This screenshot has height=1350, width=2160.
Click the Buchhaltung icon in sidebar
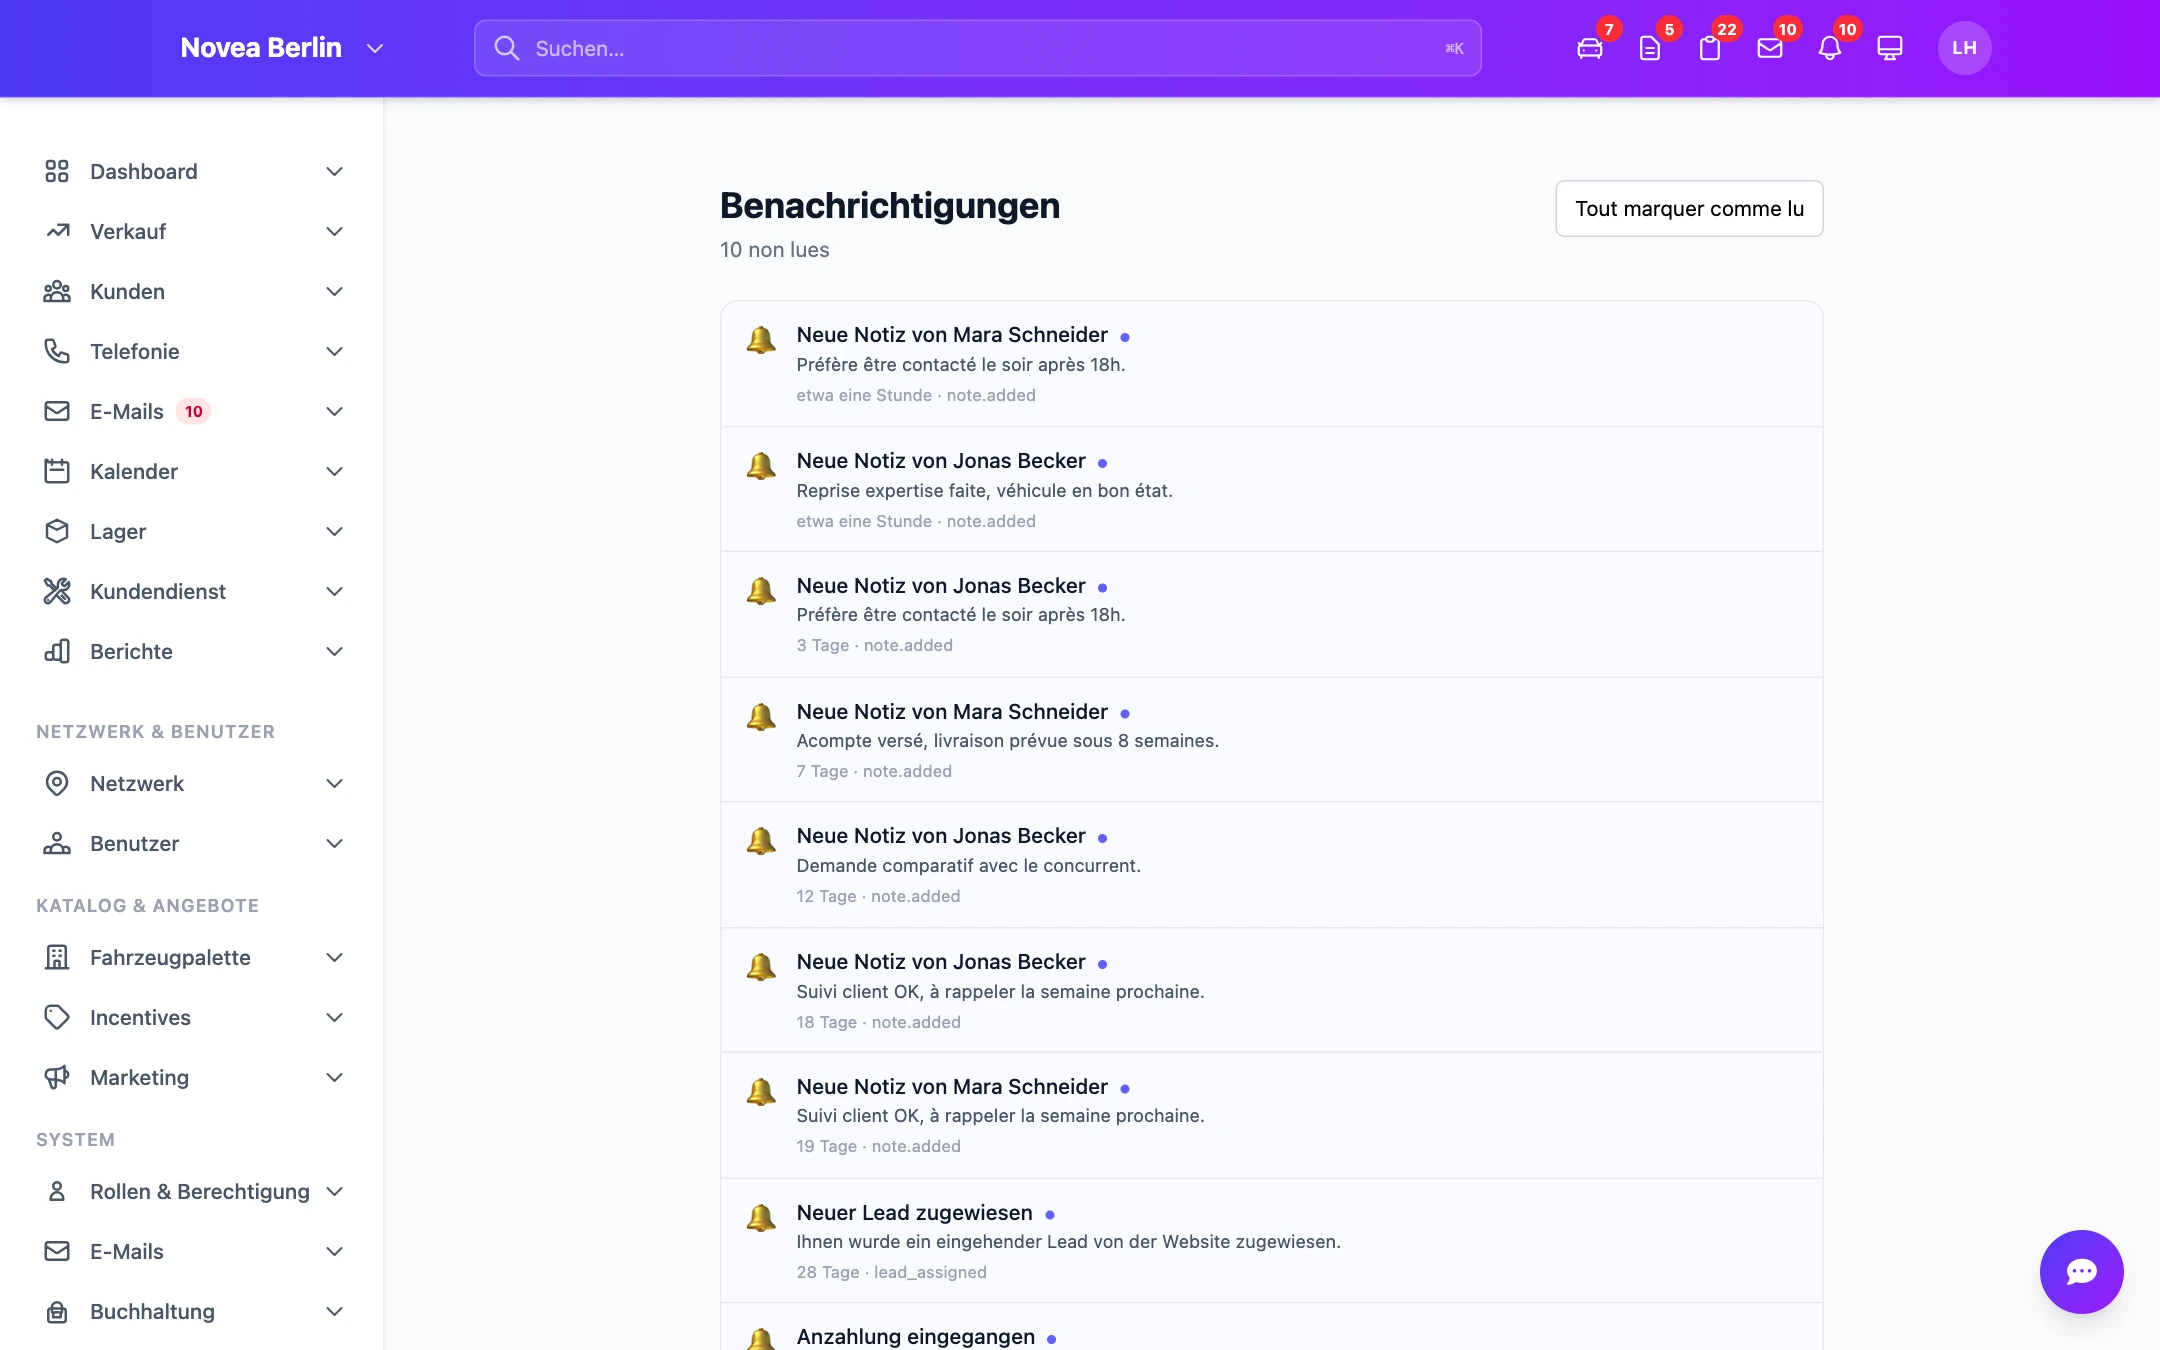click(57, 1312)
